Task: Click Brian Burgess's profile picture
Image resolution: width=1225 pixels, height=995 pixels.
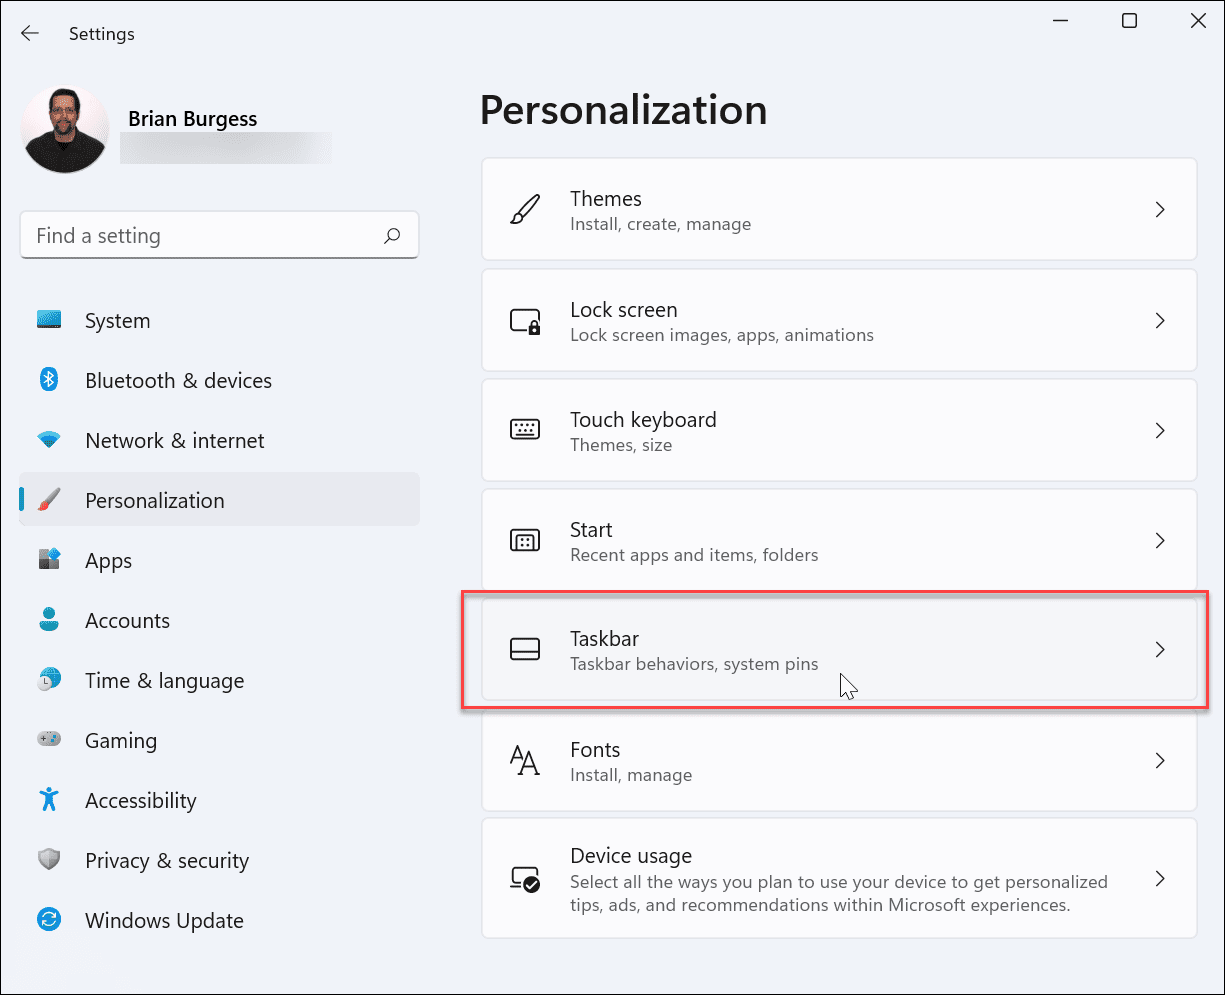Action: (x=64, y=128)
